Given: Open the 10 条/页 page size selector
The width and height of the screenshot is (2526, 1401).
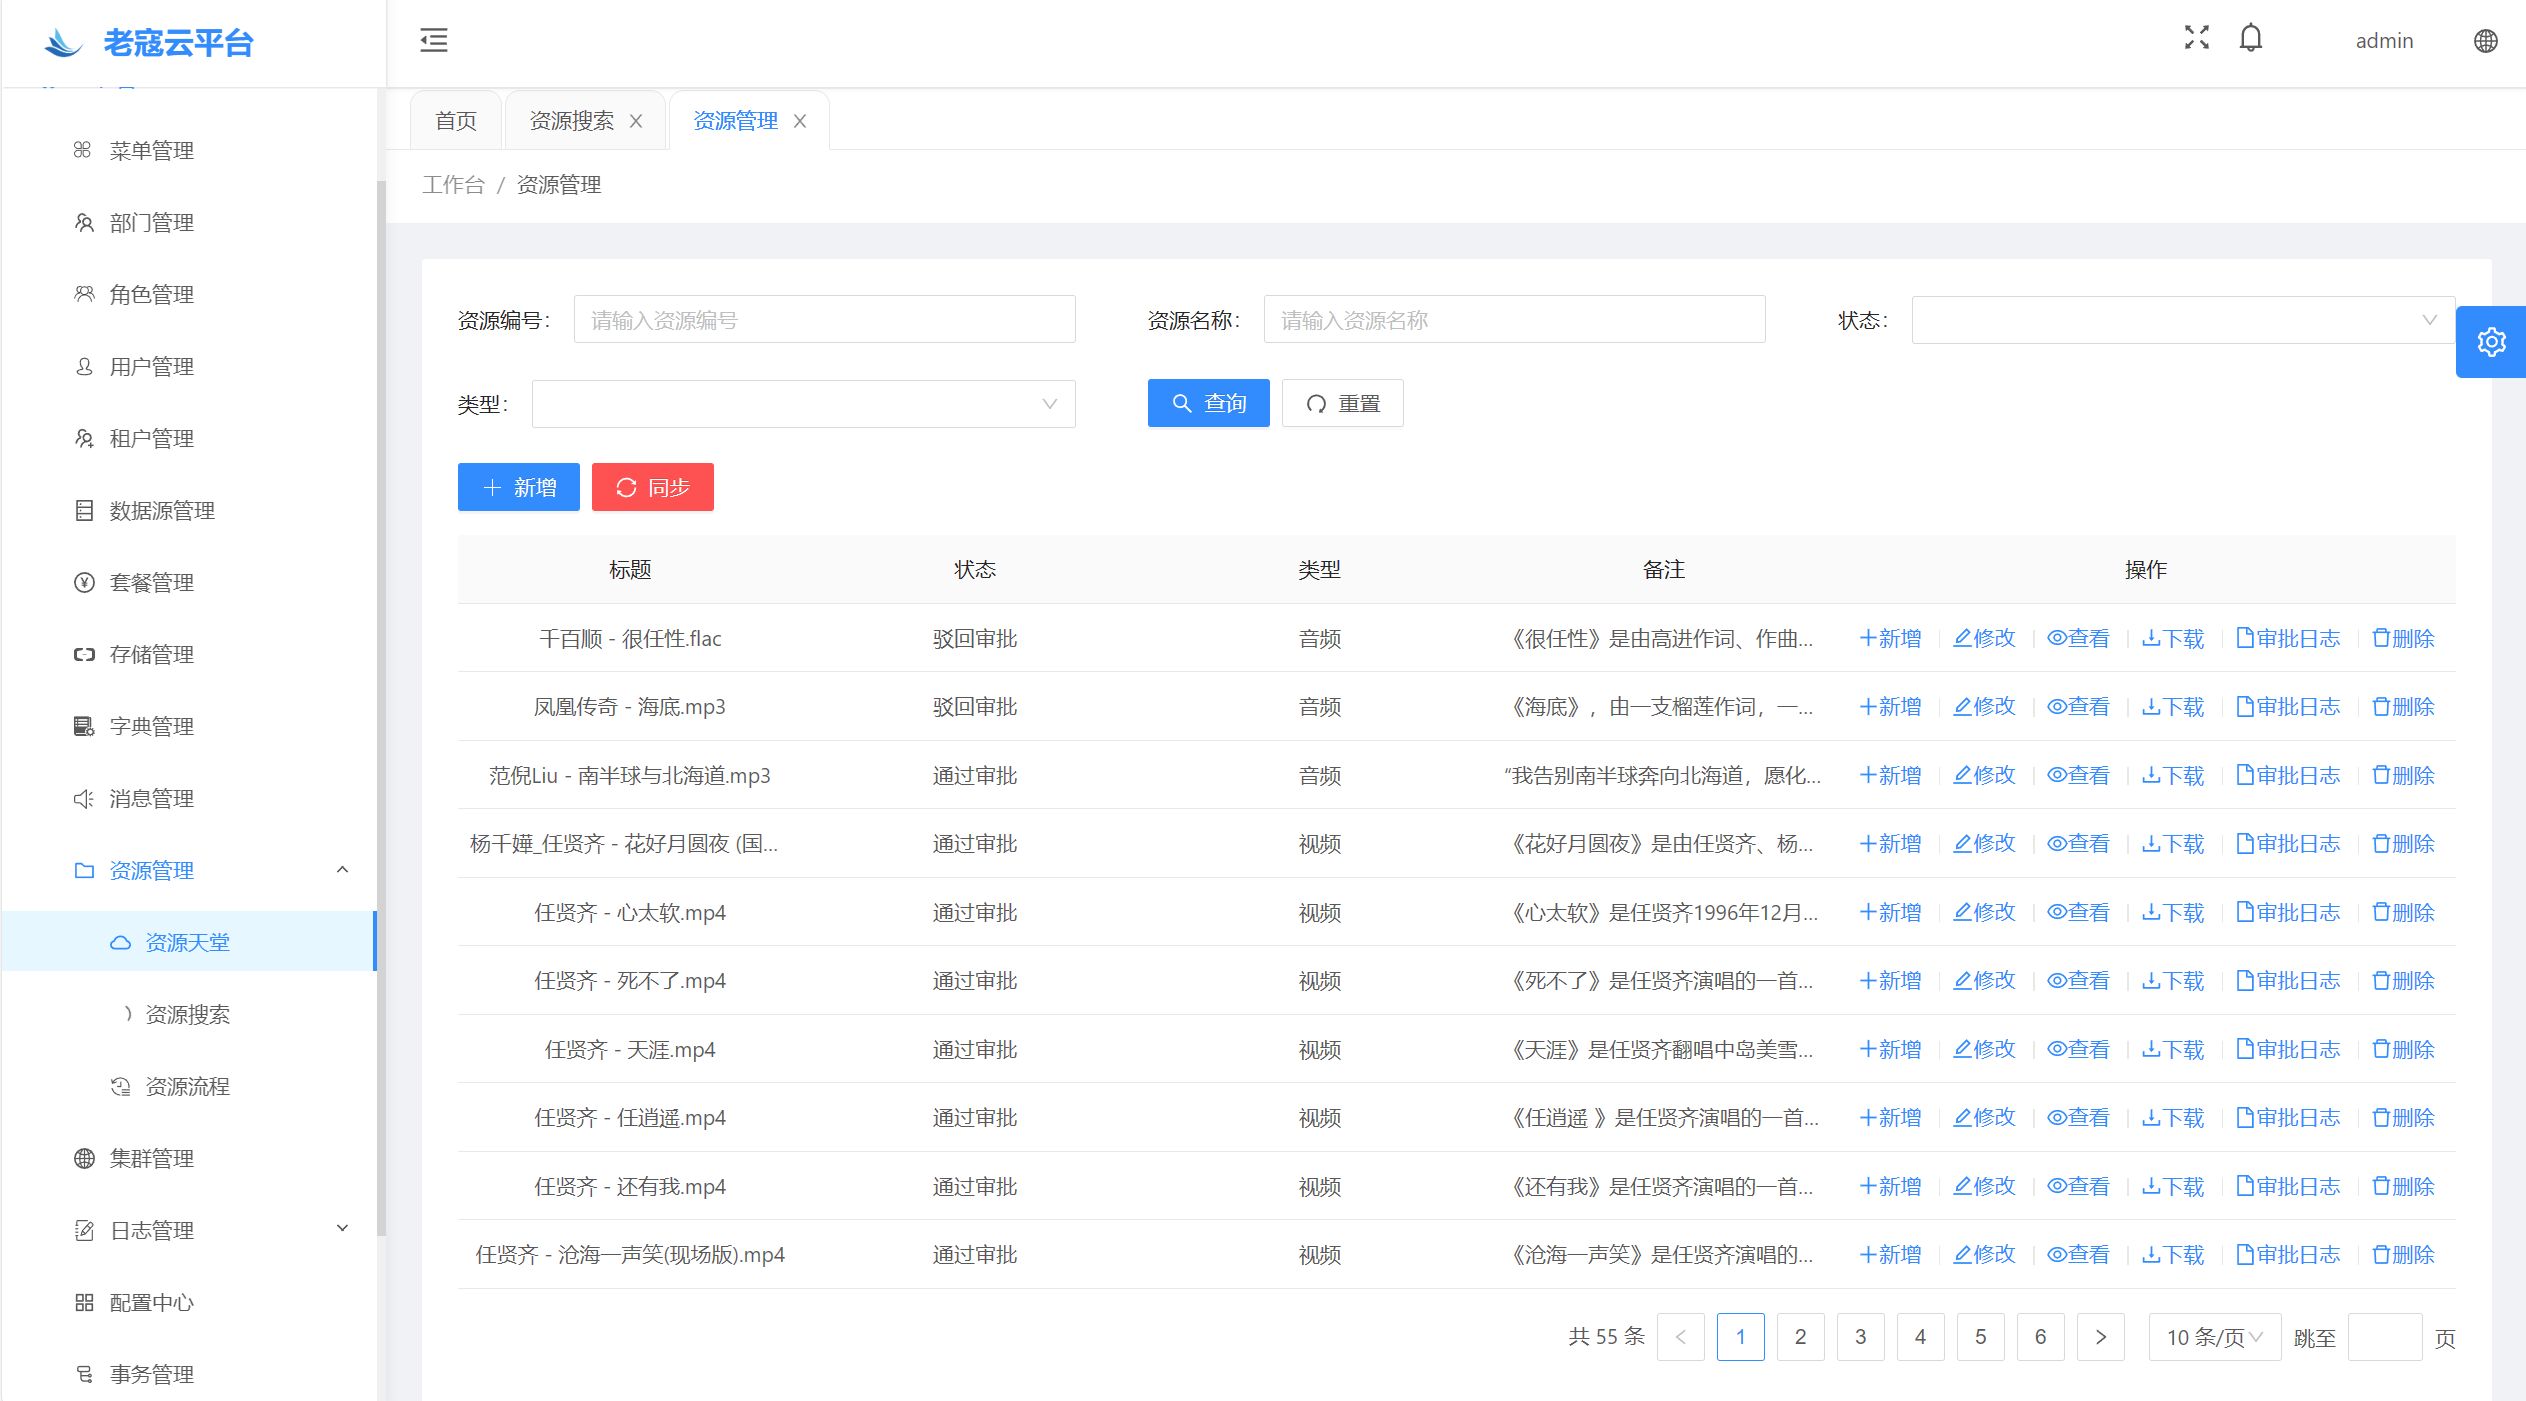Looking at the screenshot, I should [2214, 1337].
